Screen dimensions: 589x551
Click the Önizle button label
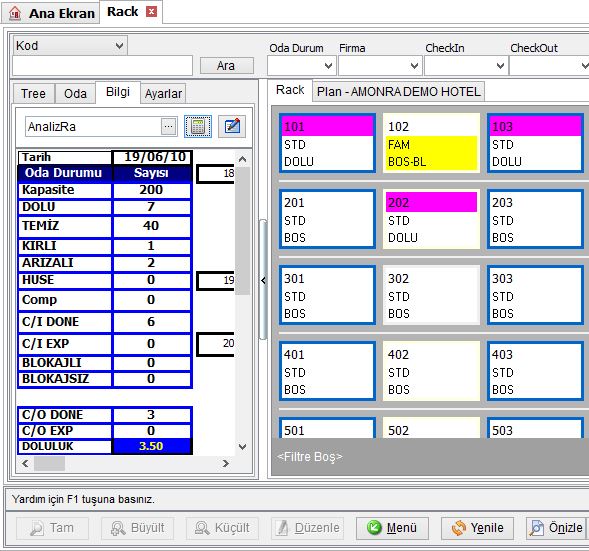[565, 528]
